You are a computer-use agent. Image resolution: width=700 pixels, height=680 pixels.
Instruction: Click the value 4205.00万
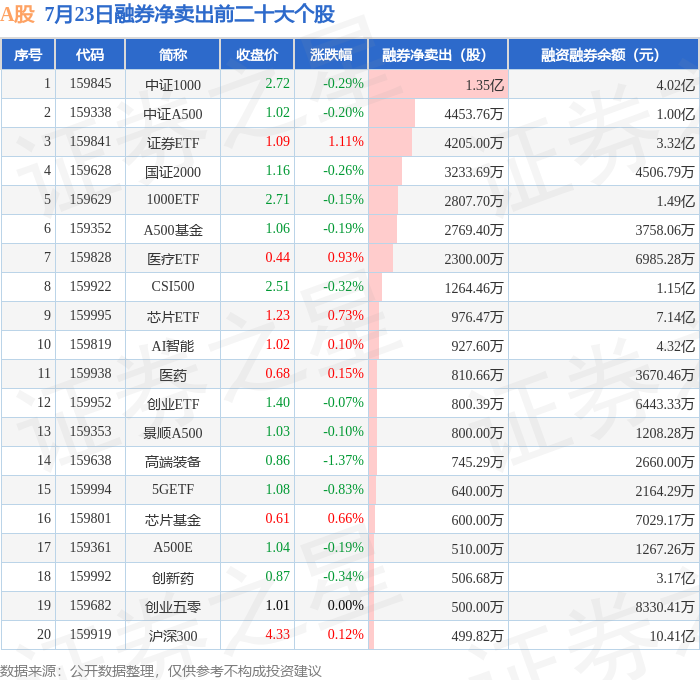[x=474, y=143]
